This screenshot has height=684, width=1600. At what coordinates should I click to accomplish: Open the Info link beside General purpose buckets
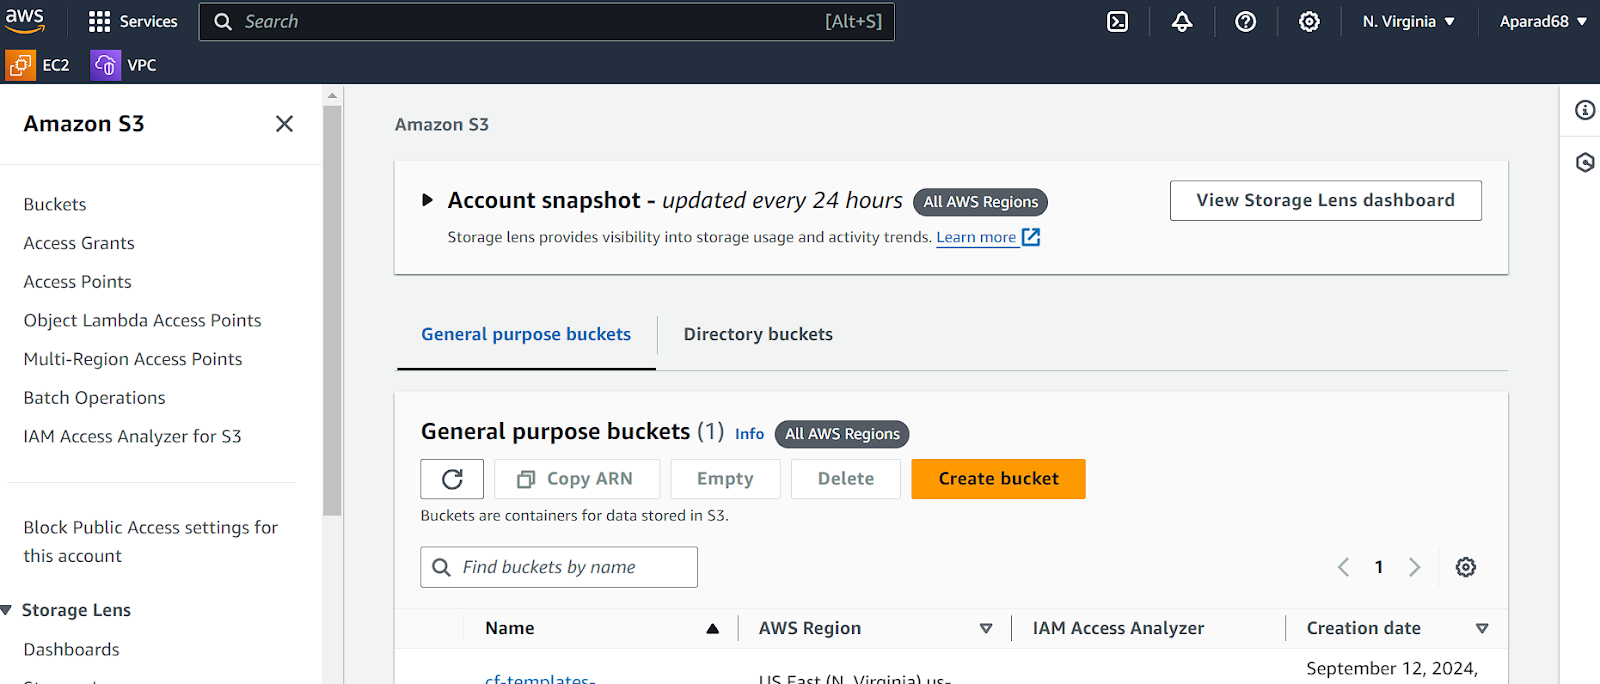tap(749, 434)
